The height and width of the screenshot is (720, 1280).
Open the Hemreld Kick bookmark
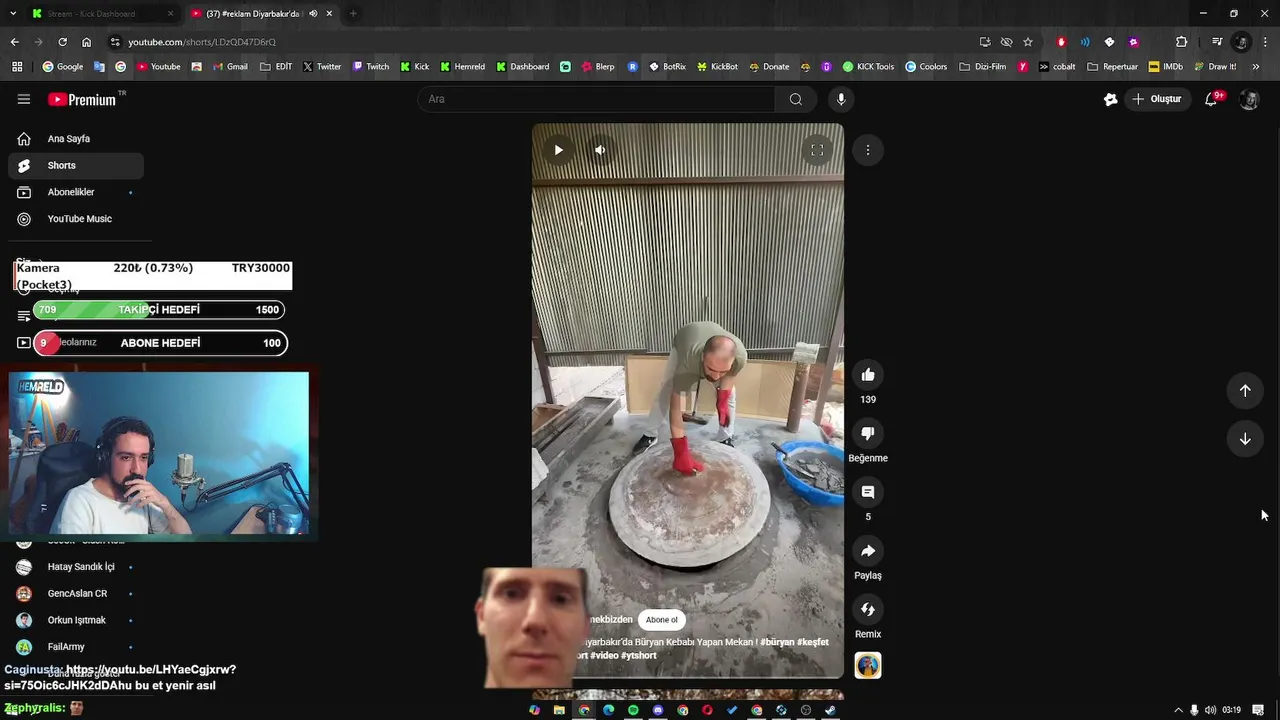tap(462, 67)
